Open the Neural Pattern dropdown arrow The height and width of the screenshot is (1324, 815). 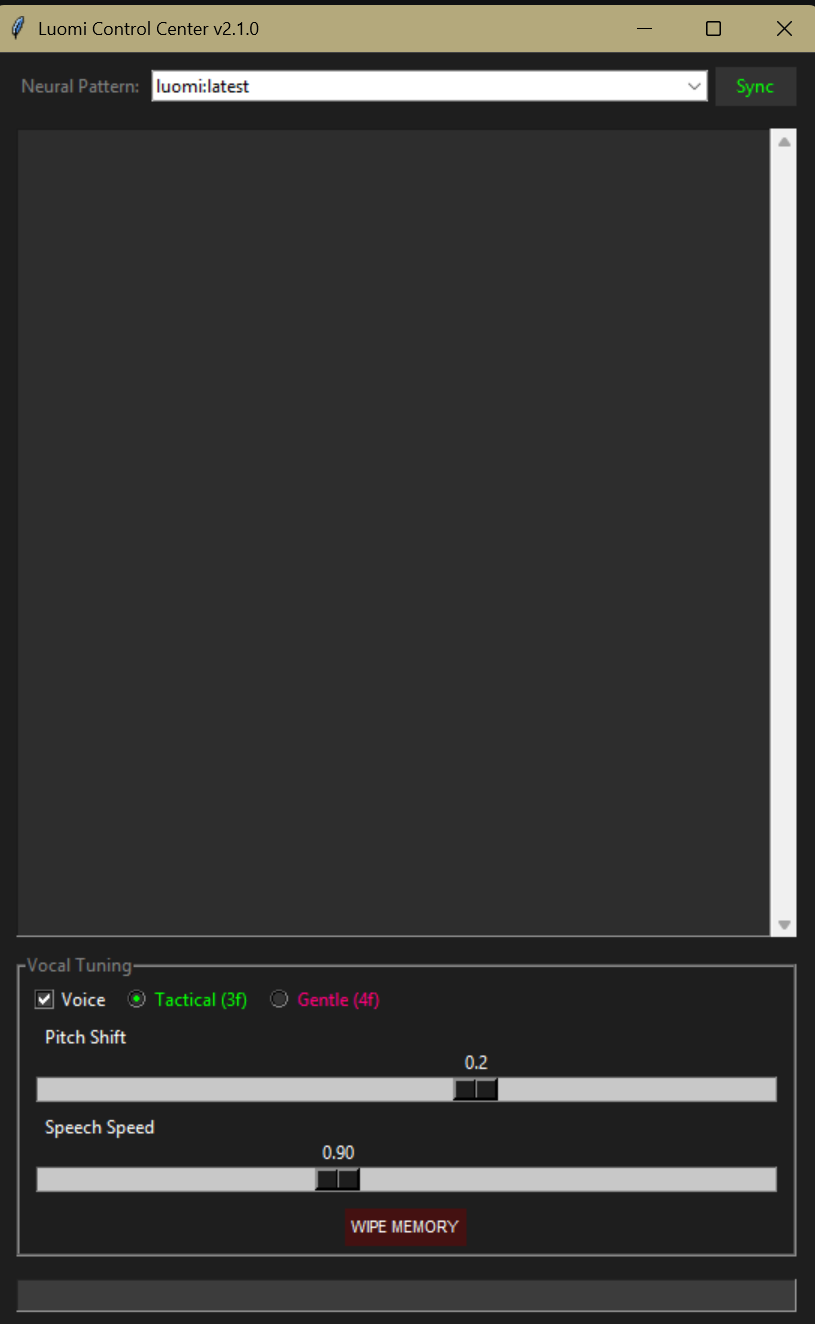pyautogui.click(x=695, y=86)
